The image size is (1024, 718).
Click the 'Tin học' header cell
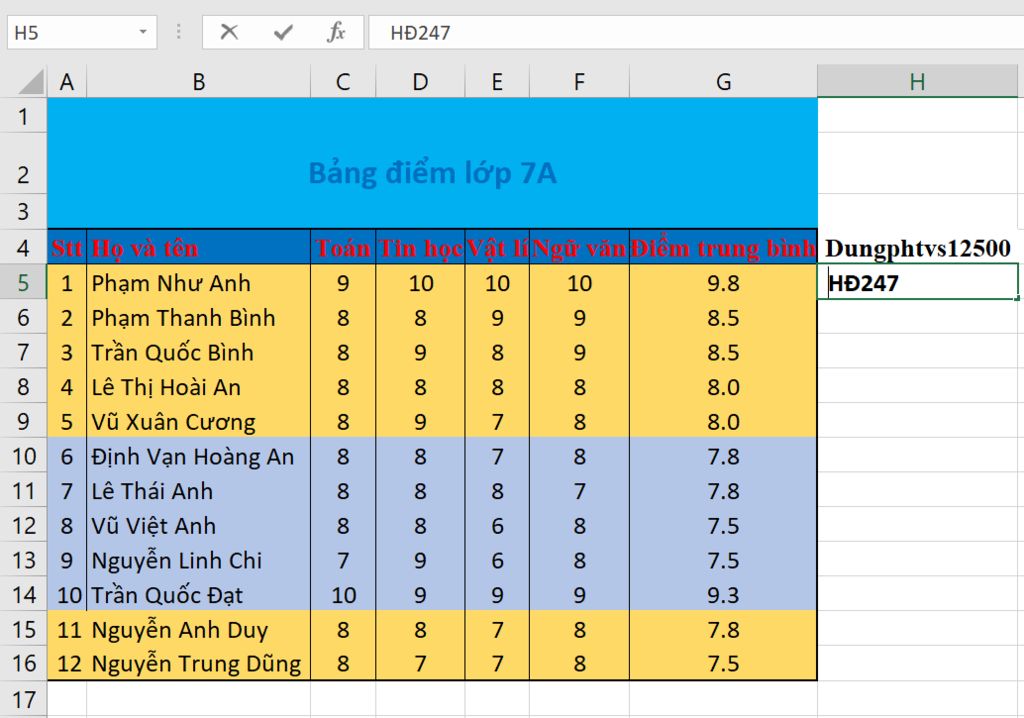420,248
